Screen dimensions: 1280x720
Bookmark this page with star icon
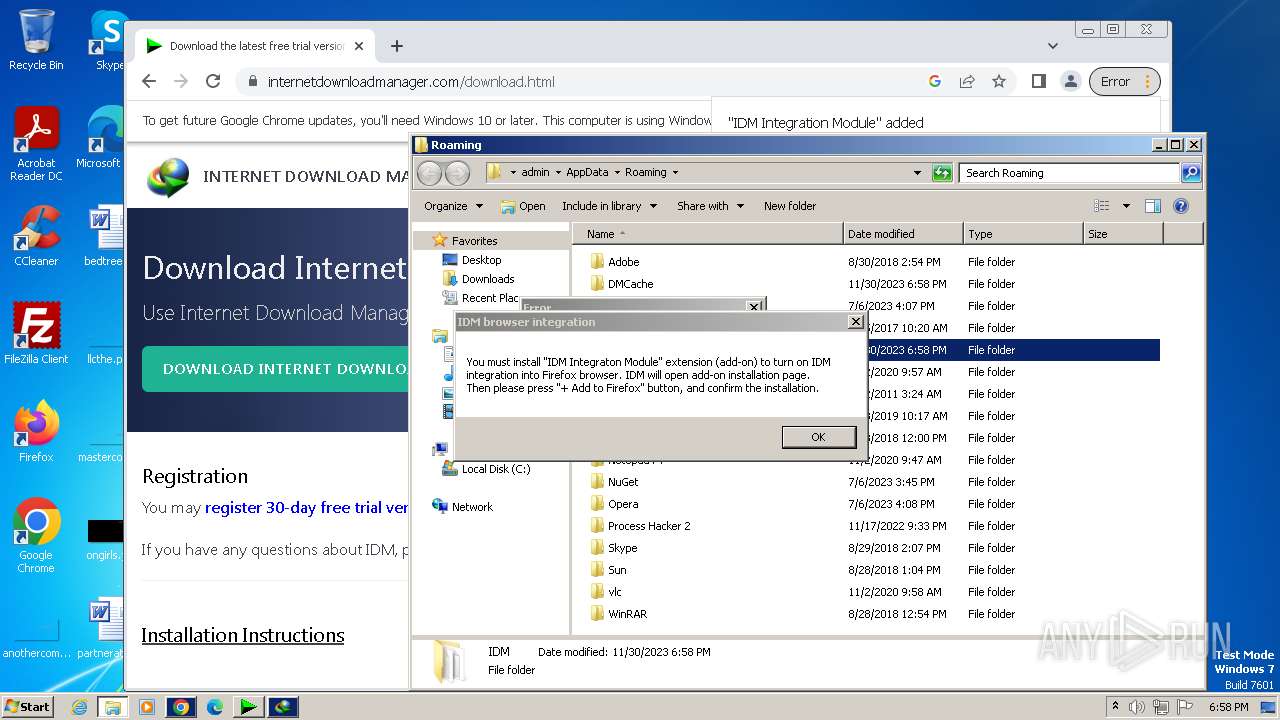999,82
